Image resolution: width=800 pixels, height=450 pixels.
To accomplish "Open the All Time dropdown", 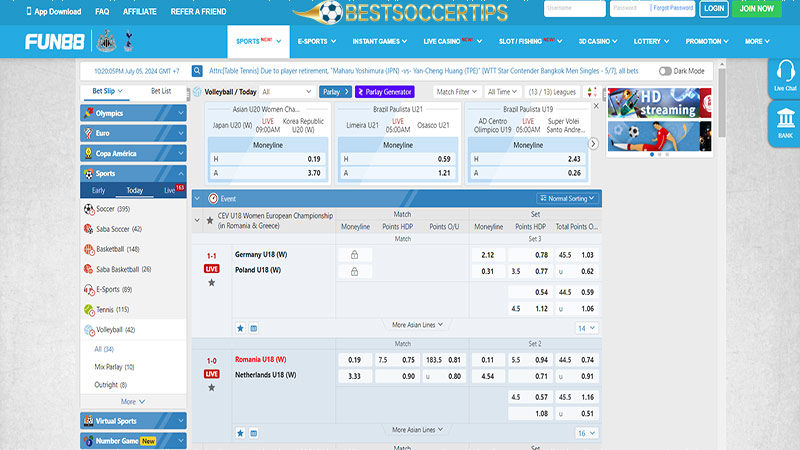I will click(502, 92).
